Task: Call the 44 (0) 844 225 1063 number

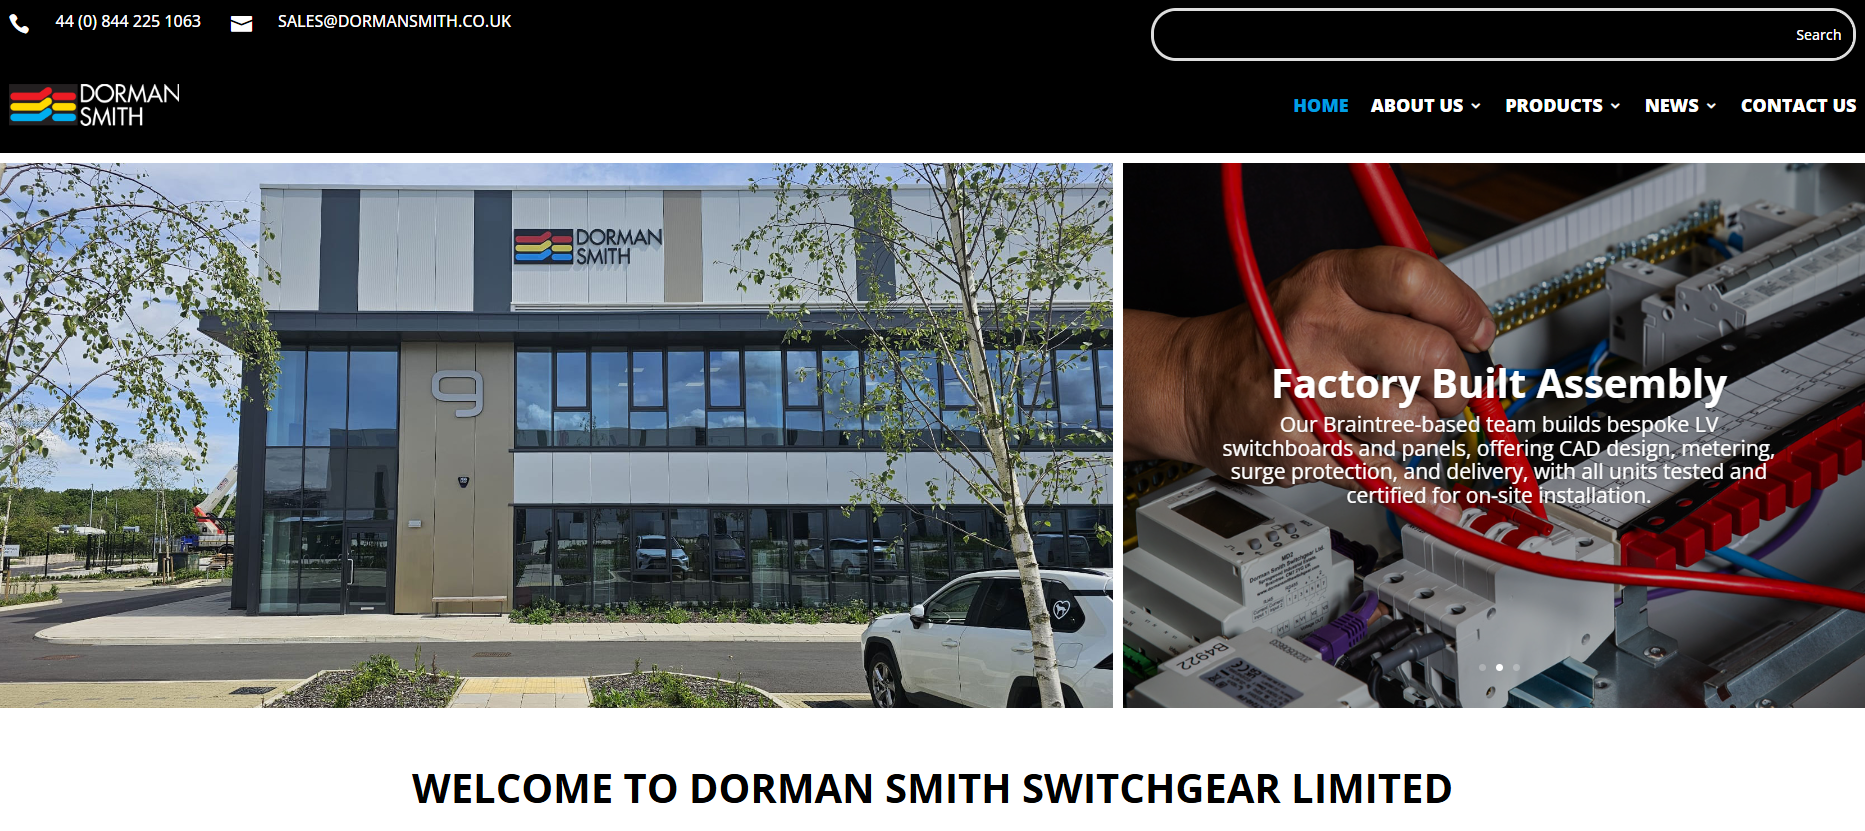Action: pyautogui.click(x=128, y=21)
